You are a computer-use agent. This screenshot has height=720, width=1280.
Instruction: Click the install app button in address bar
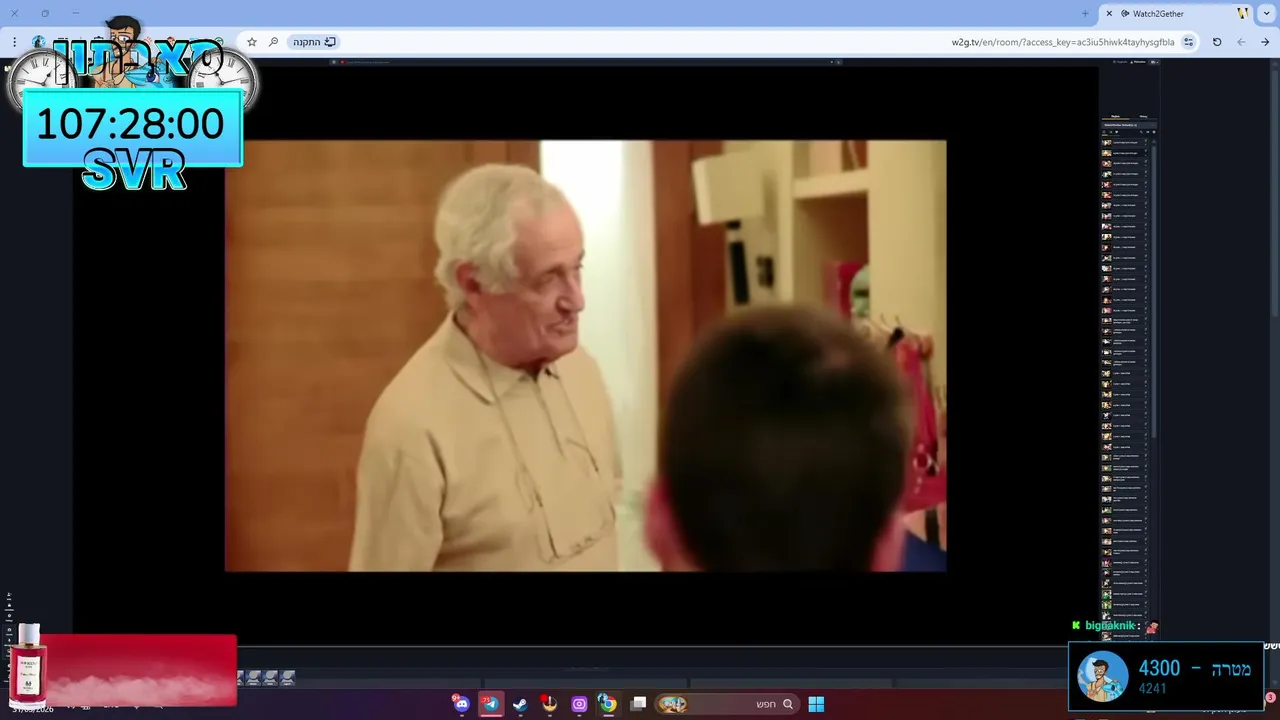[315, 42]
